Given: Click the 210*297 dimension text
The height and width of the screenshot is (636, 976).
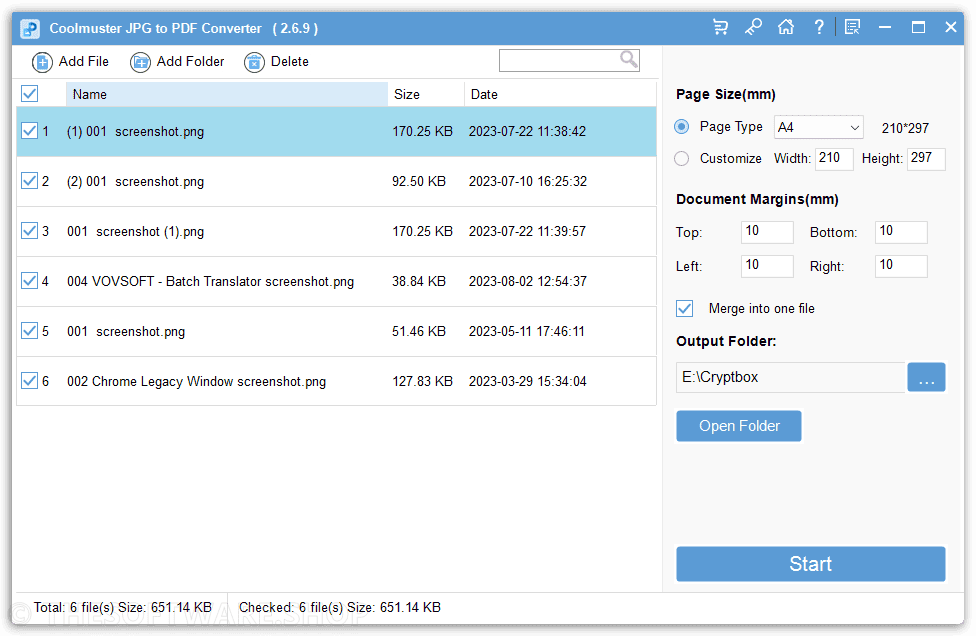Looking at the screenshot, I should pyautogui.click(x=905, y=128).
